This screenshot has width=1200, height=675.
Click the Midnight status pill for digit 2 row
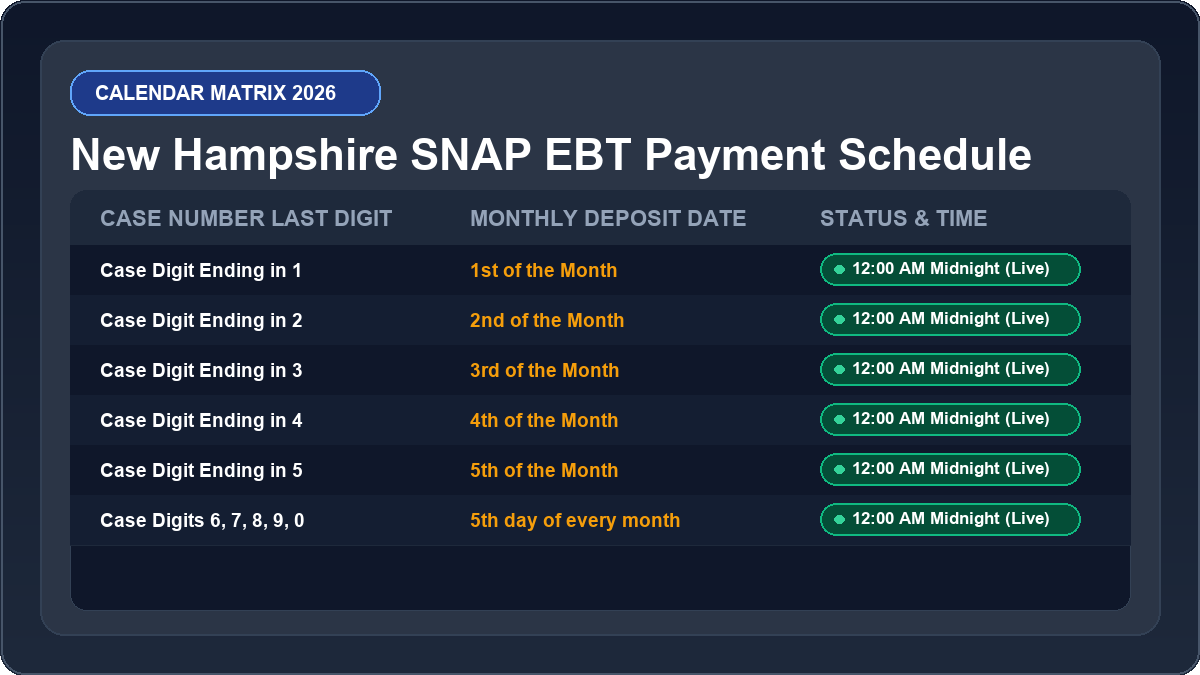pyautogui.click(x=950, y=319)
